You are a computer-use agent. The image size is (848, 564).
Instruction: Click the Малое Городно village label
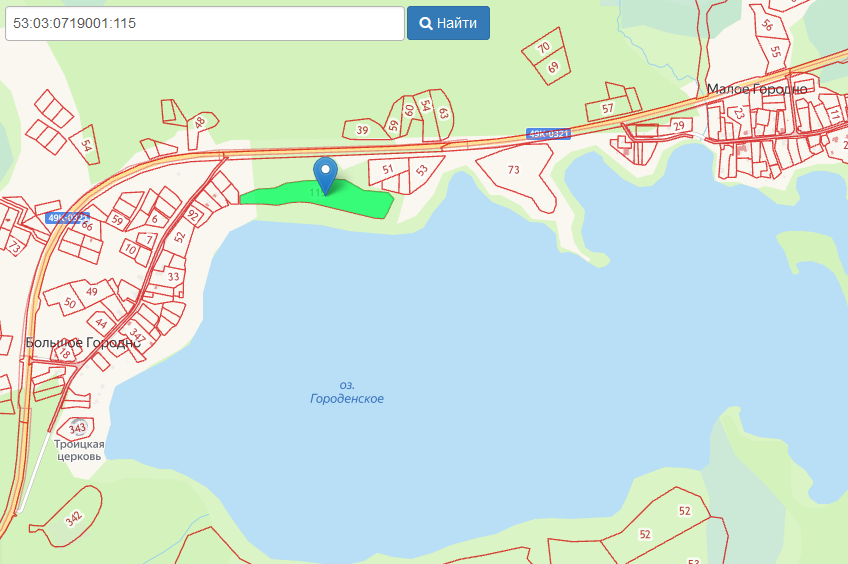tap(757, 89)
